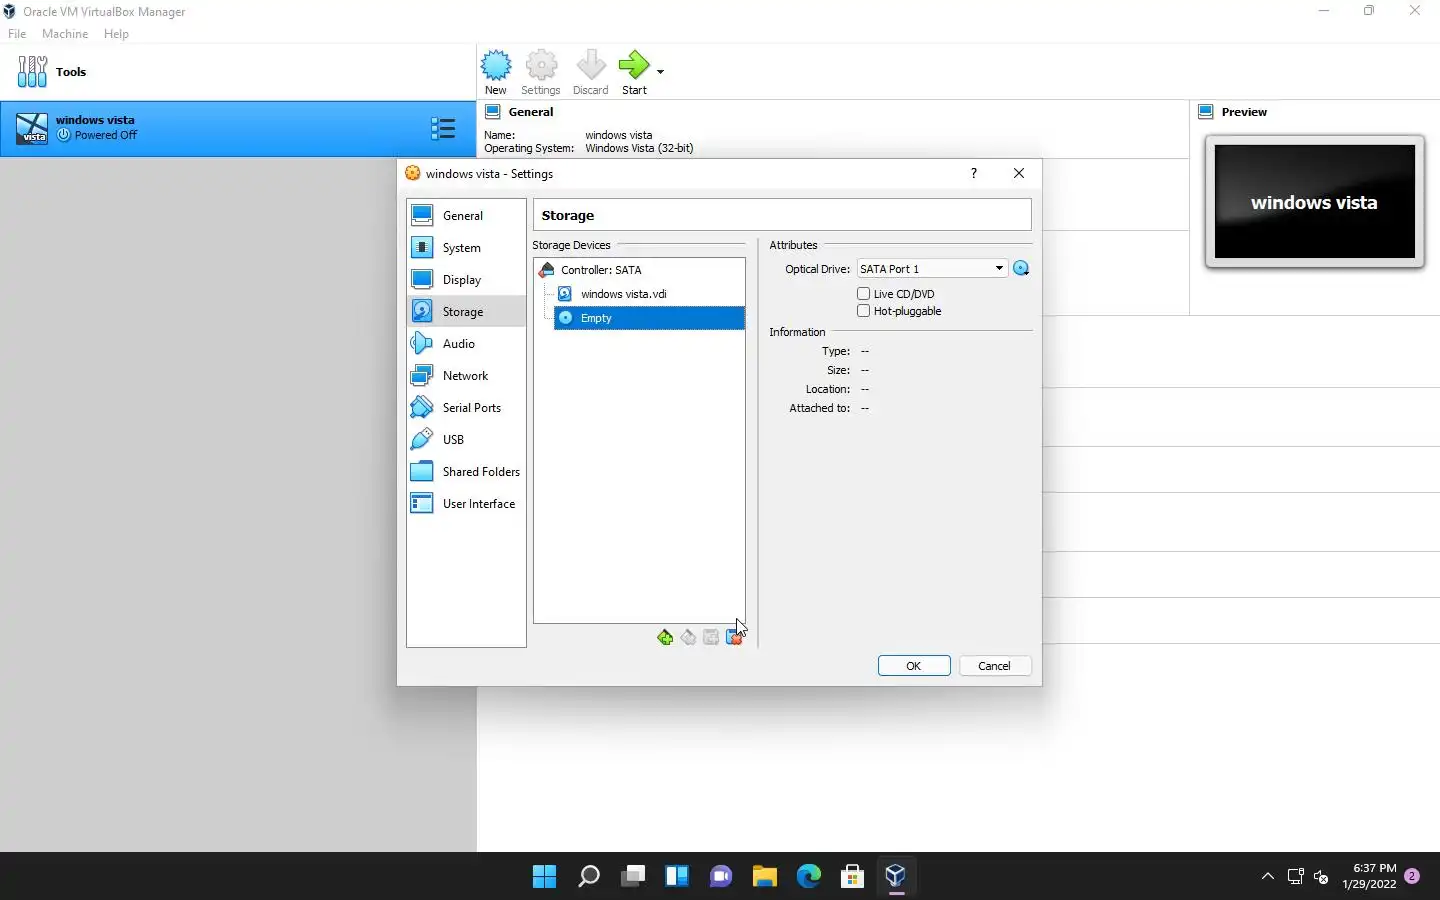Select the Empty optical drive entry
This screenshot has height=900, width=1440.
[x=649, y=318]
